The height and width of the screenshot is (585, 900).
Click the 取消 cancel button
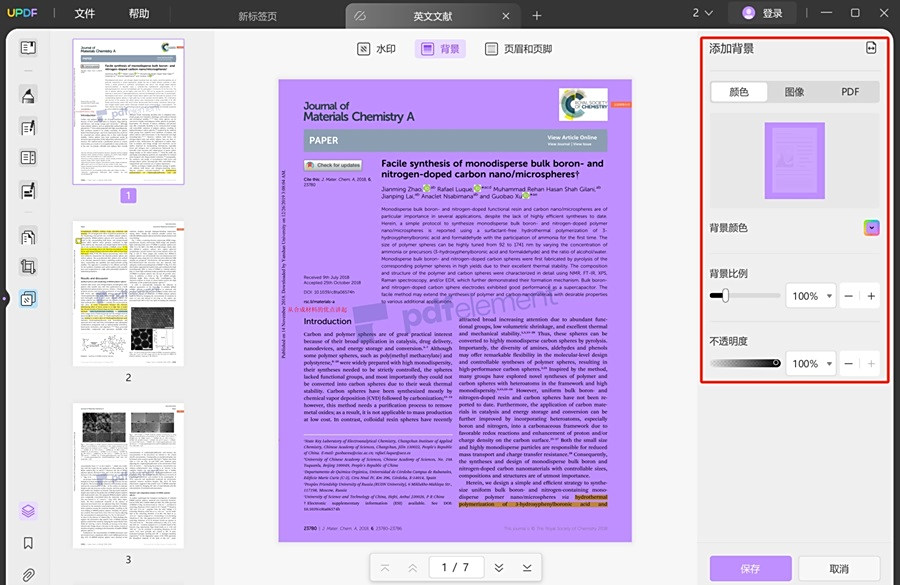pyautogui.click(x=839, y=568)
